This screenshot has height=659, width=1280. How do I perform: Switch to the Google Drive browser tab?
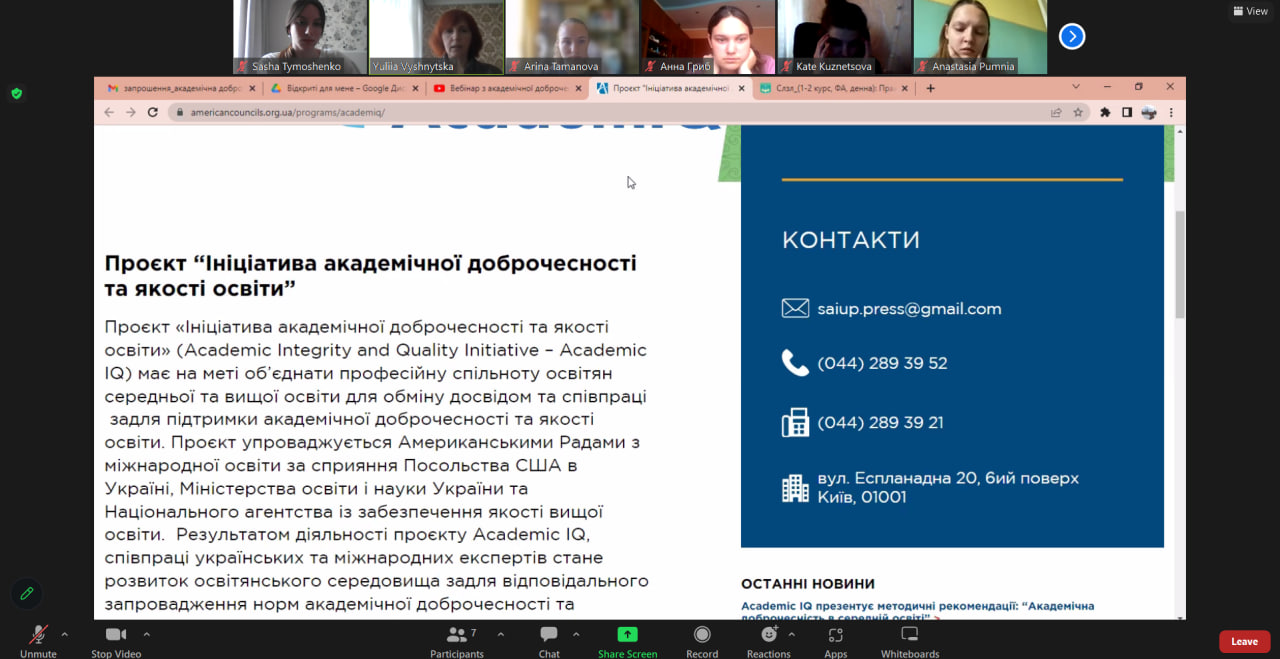(340, 88)
